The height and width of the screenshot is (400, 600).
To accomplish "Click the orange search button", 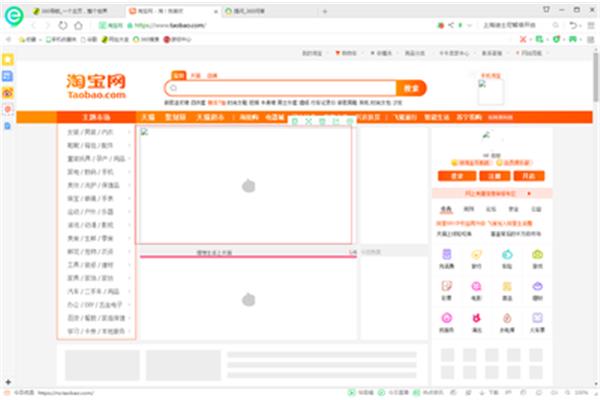I will [x=411, y=88].
